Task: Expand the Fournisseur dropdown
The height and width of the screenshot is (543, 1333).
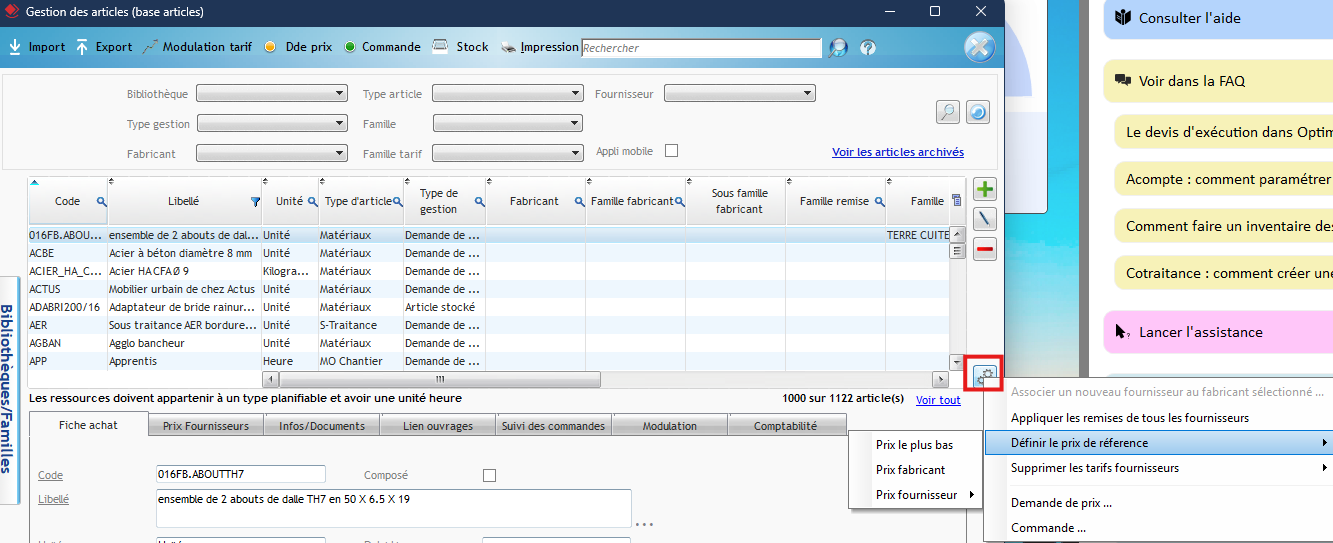Action: [740, 94]
